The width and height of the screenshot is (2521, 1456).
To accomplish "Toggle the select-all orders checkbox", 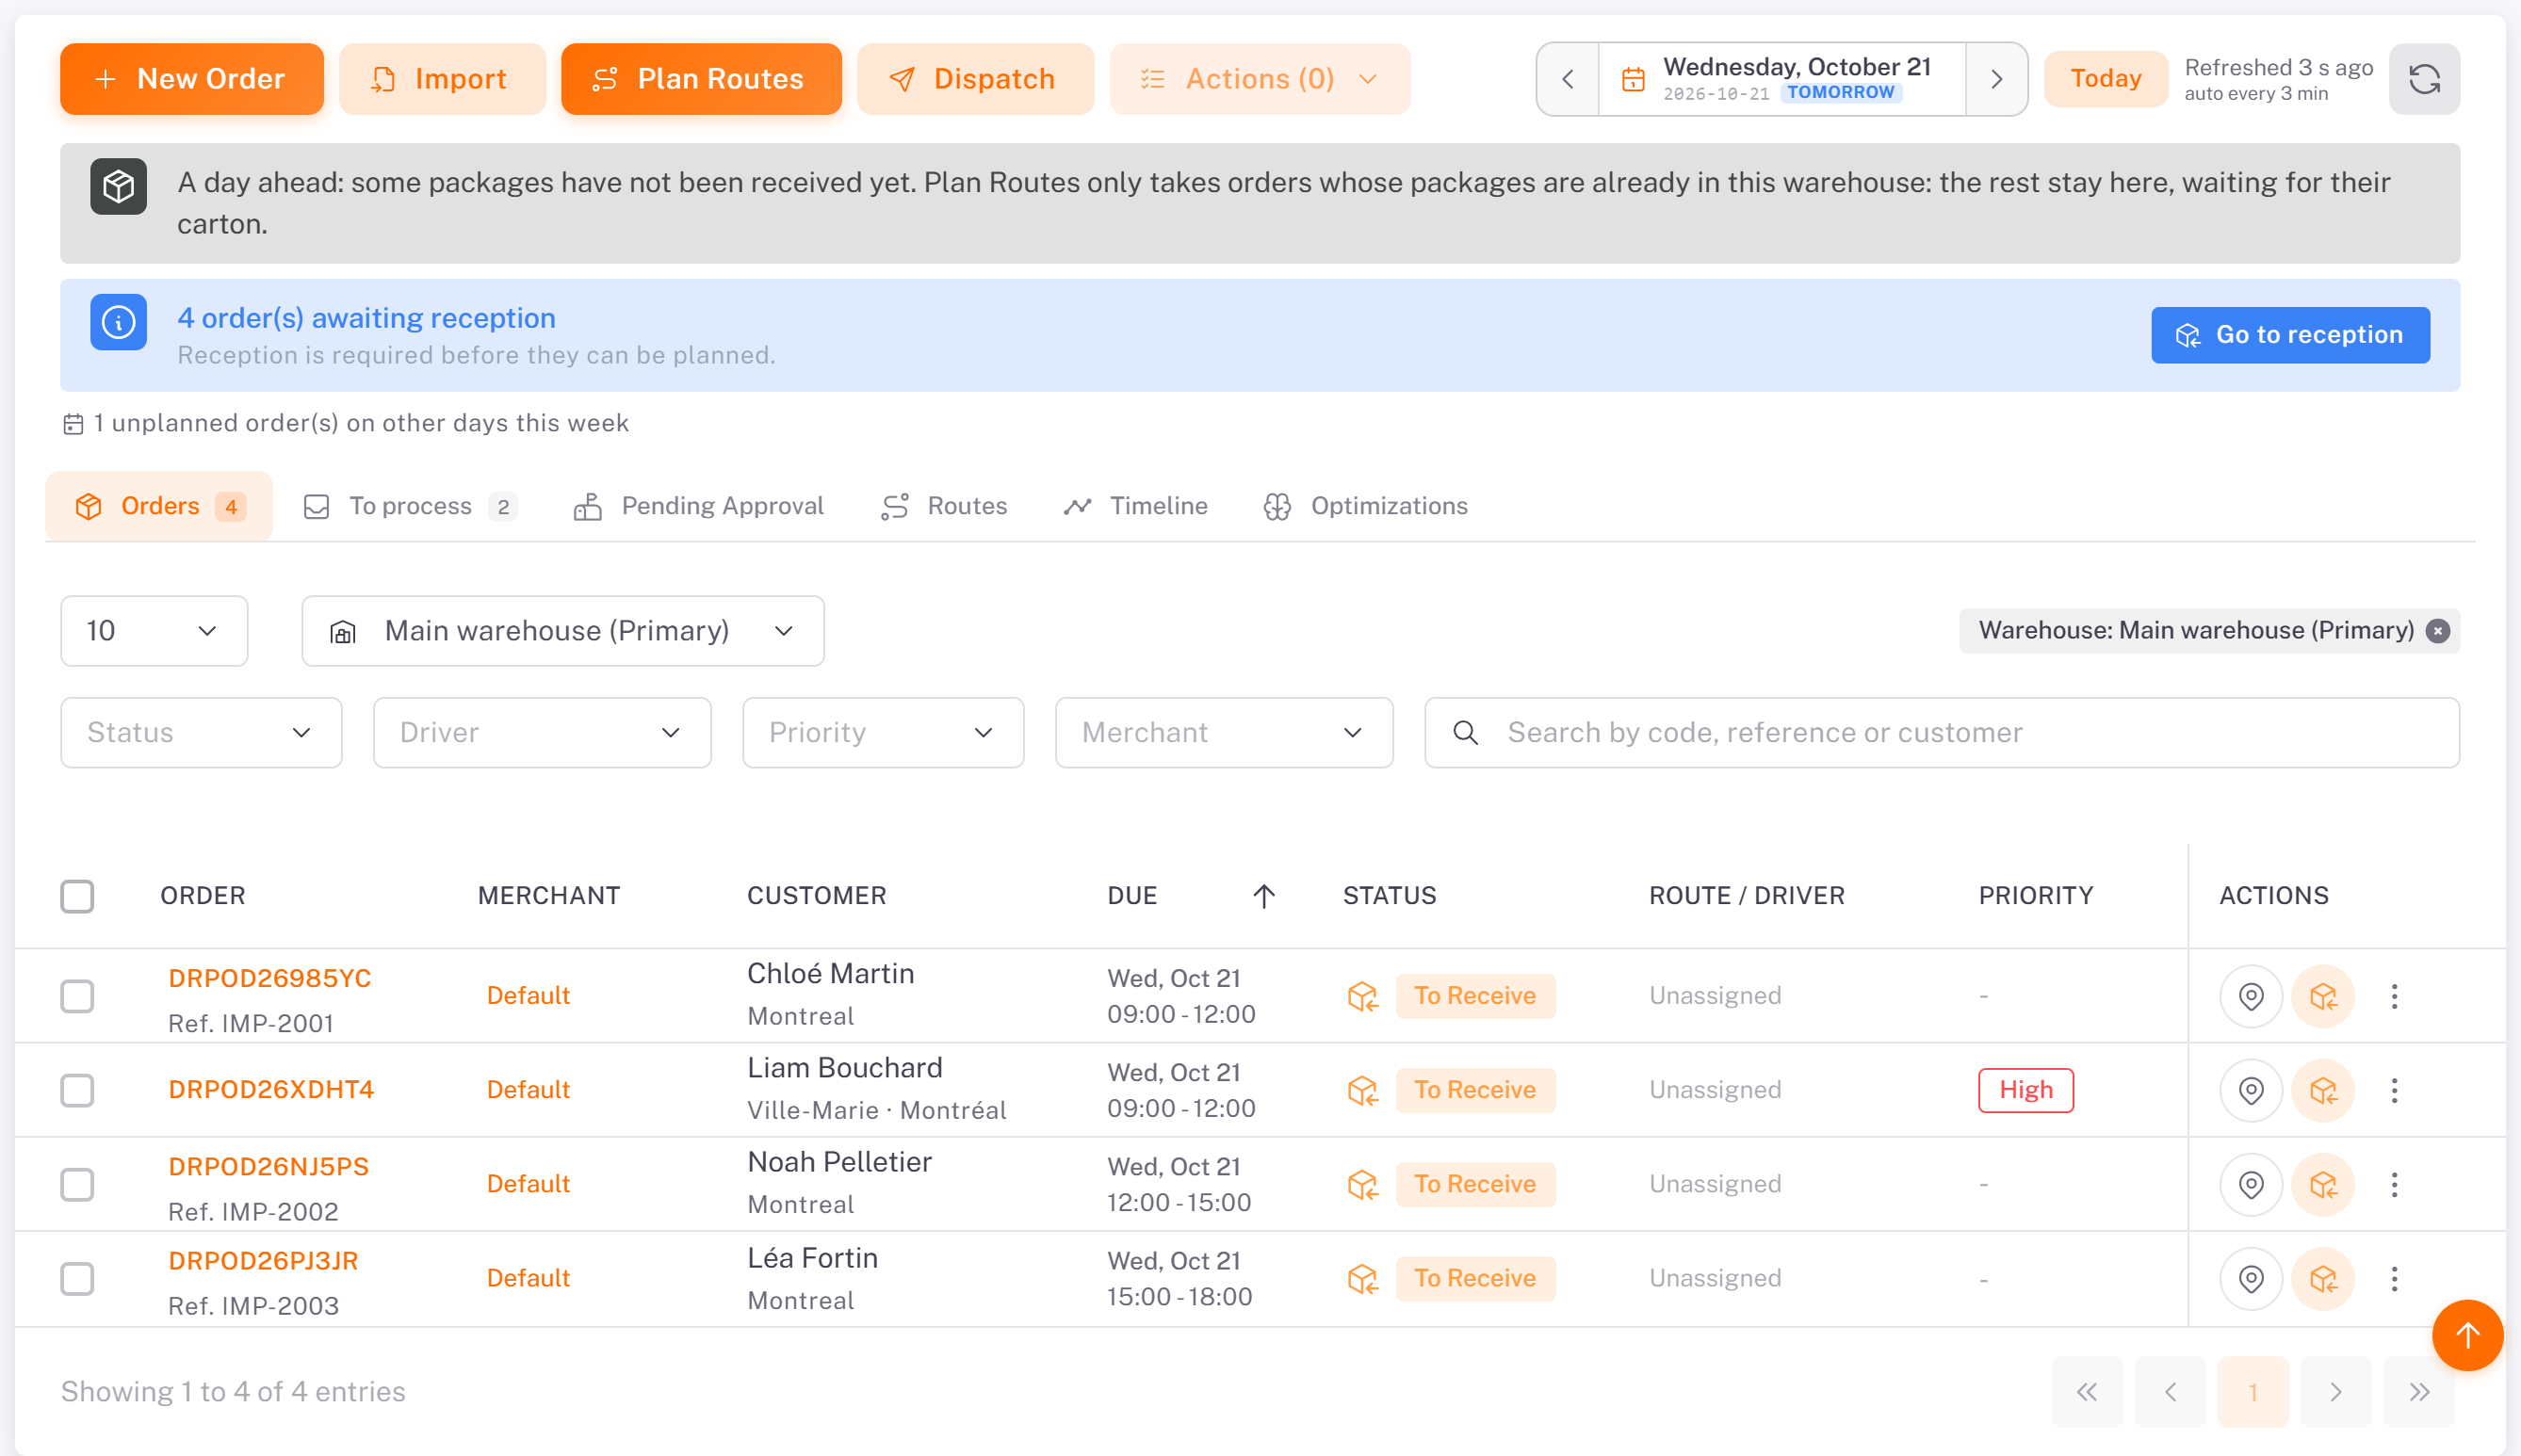I will pos(77,896).
